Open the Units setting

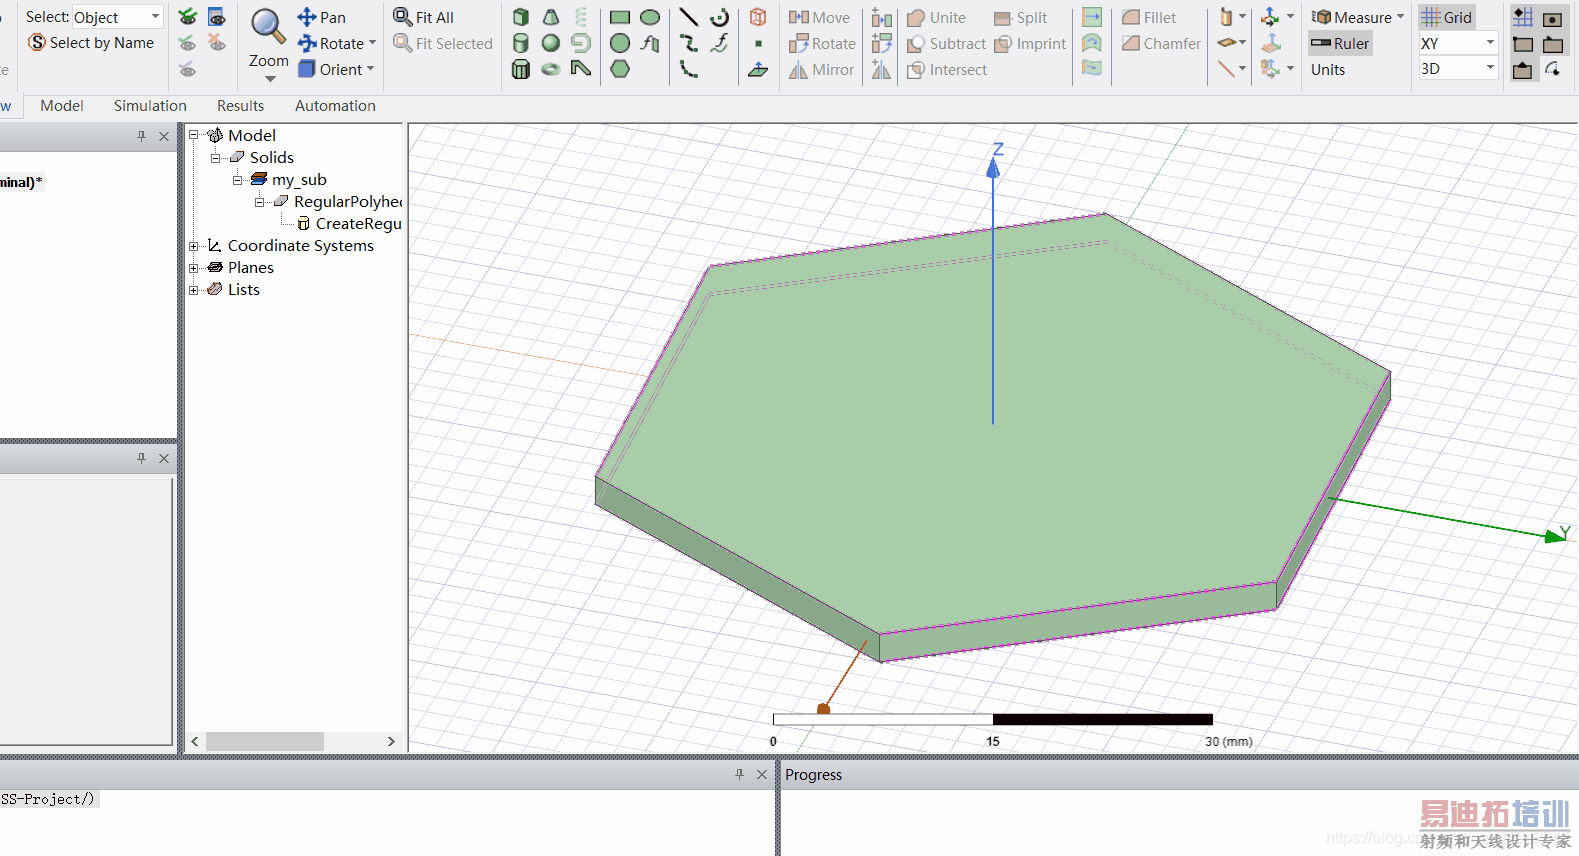(1328, 69)
